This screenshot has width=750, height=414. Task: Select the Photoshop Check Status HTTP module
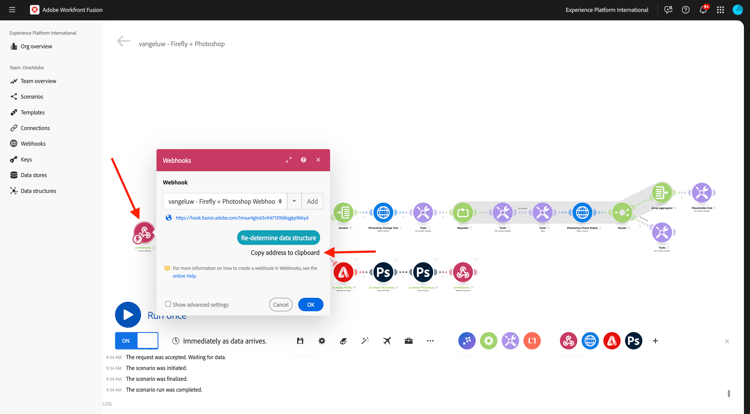[582, 212]
